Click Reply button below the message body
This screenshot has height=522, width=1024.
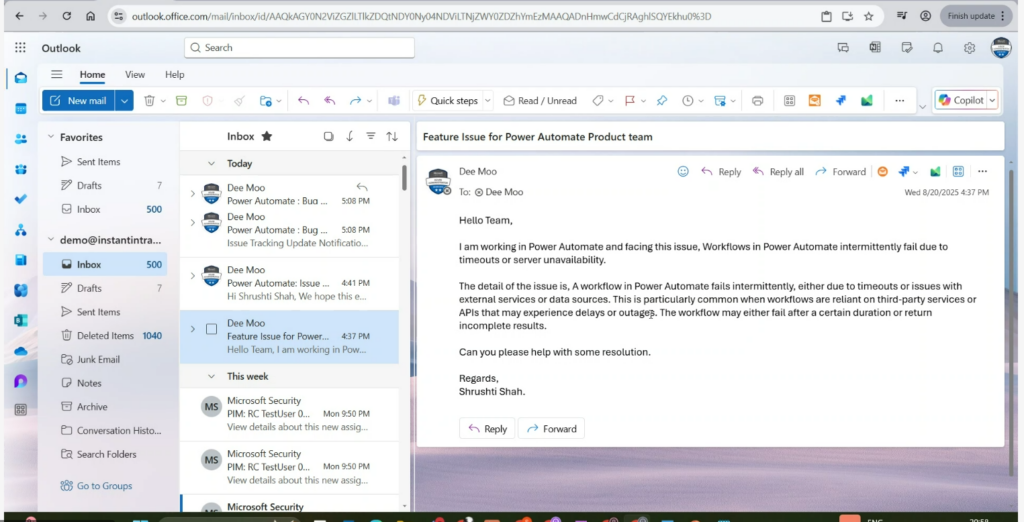(x=487, y=429)
